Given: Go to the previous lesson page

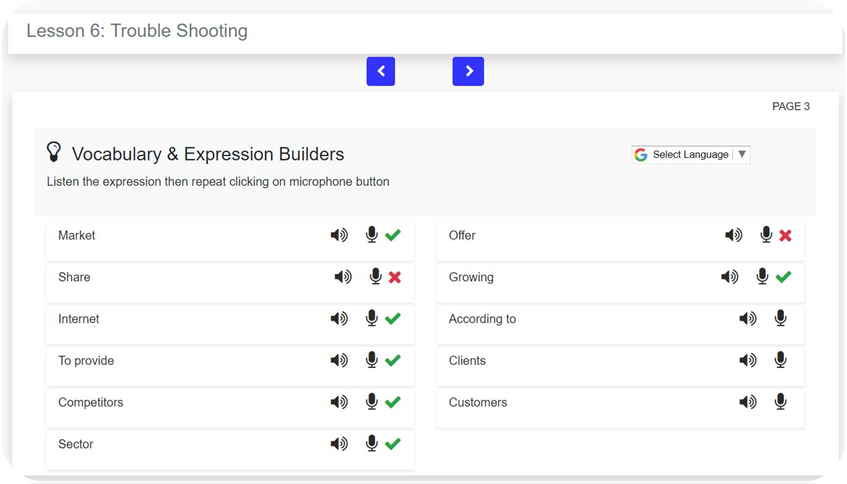Looking at the screenshot, I should pos(381,71).
